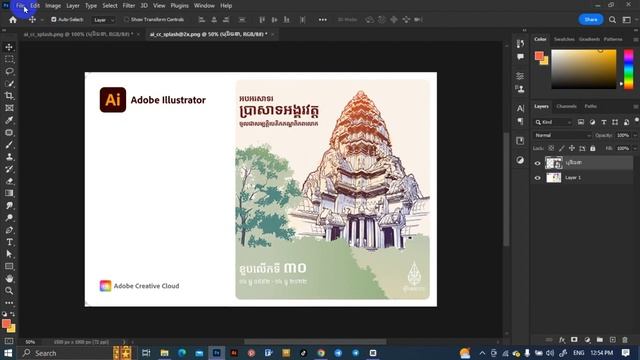Viewport: 640px width, 360px height.
Task: Delete layer with the trash icon
Action: [x=625, y=340]
